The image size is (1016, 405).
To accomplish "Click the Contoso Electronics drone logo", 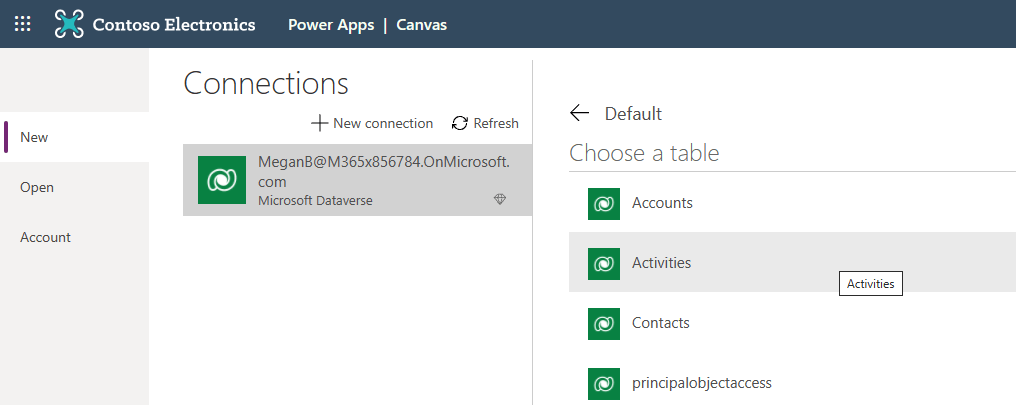I will pos(69,24).
